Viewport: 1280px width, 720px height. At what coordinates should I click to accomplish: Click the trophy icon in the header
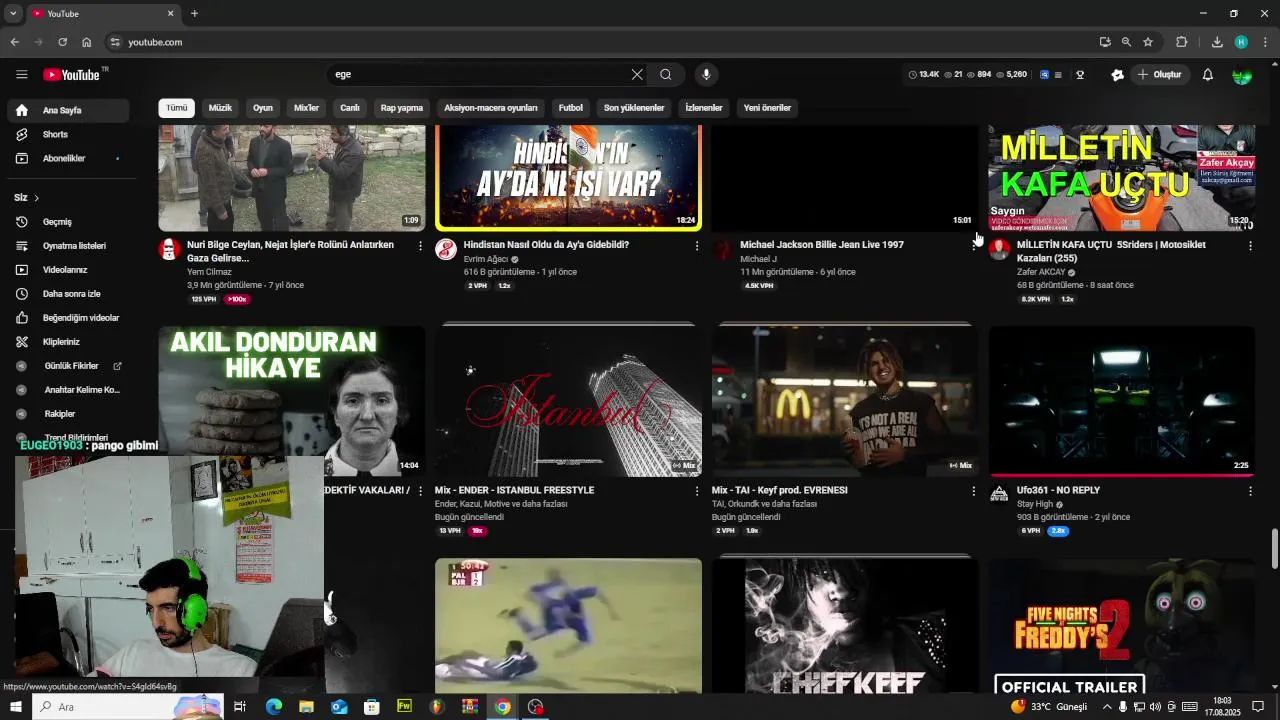pos(1080,75)
